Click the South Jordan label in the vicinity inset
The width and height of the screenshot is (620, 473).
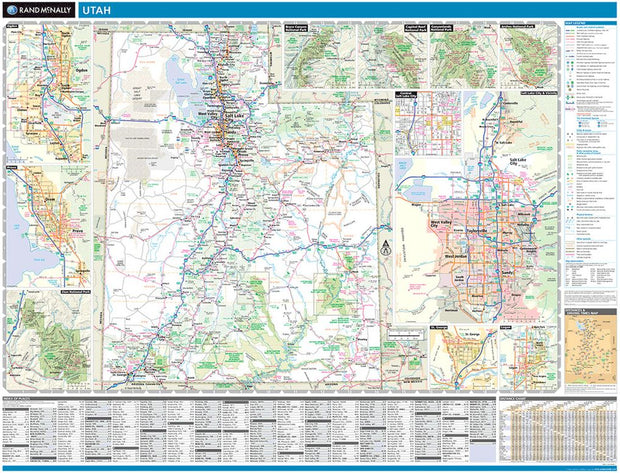coord(459,279)
